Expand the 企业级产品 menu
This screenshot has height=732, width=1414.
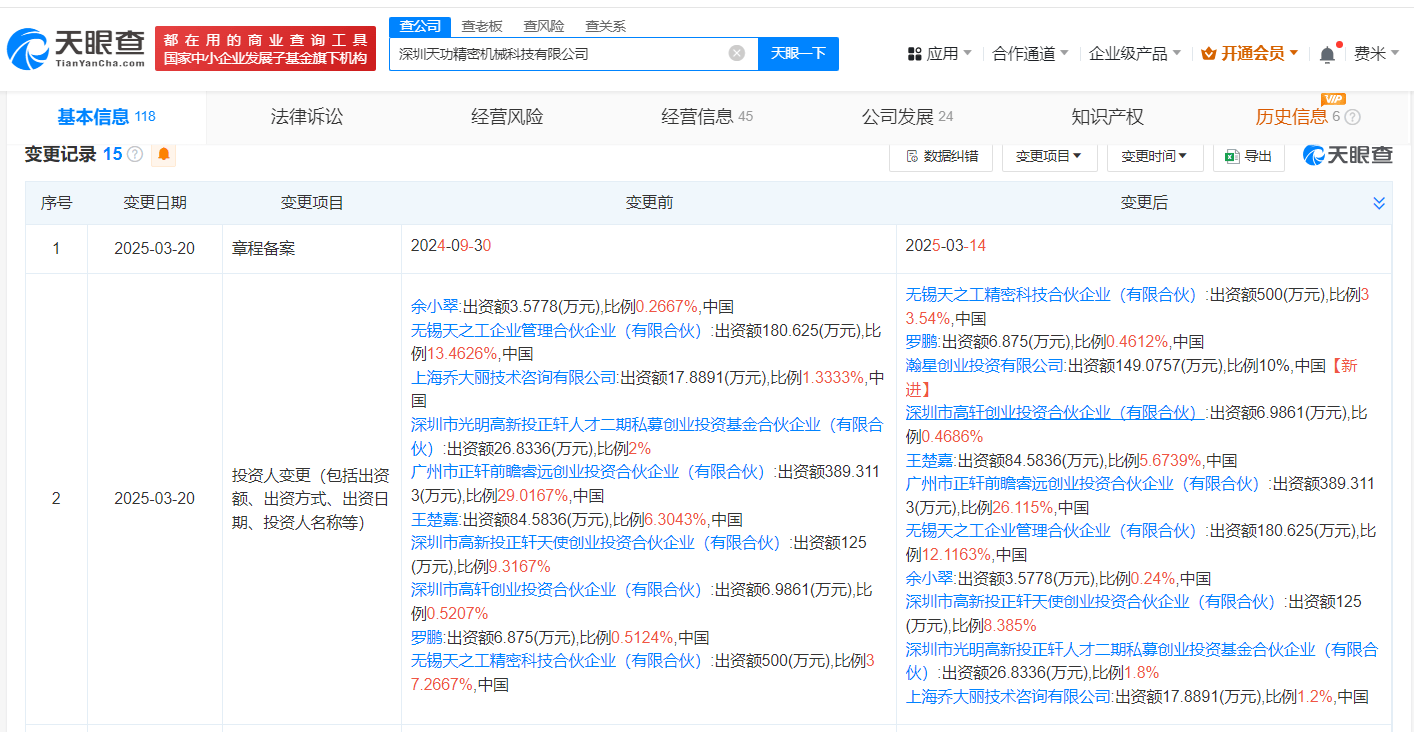[1134, 54]
